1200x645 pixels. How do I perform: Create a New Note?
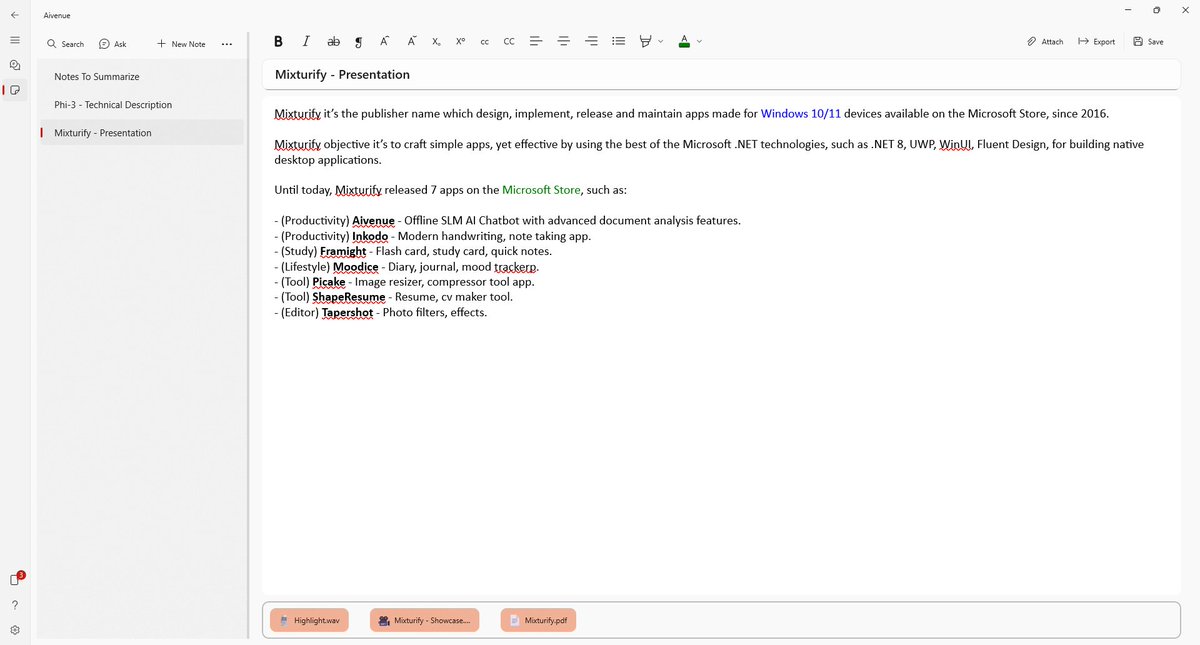click(x=181, y=44)
